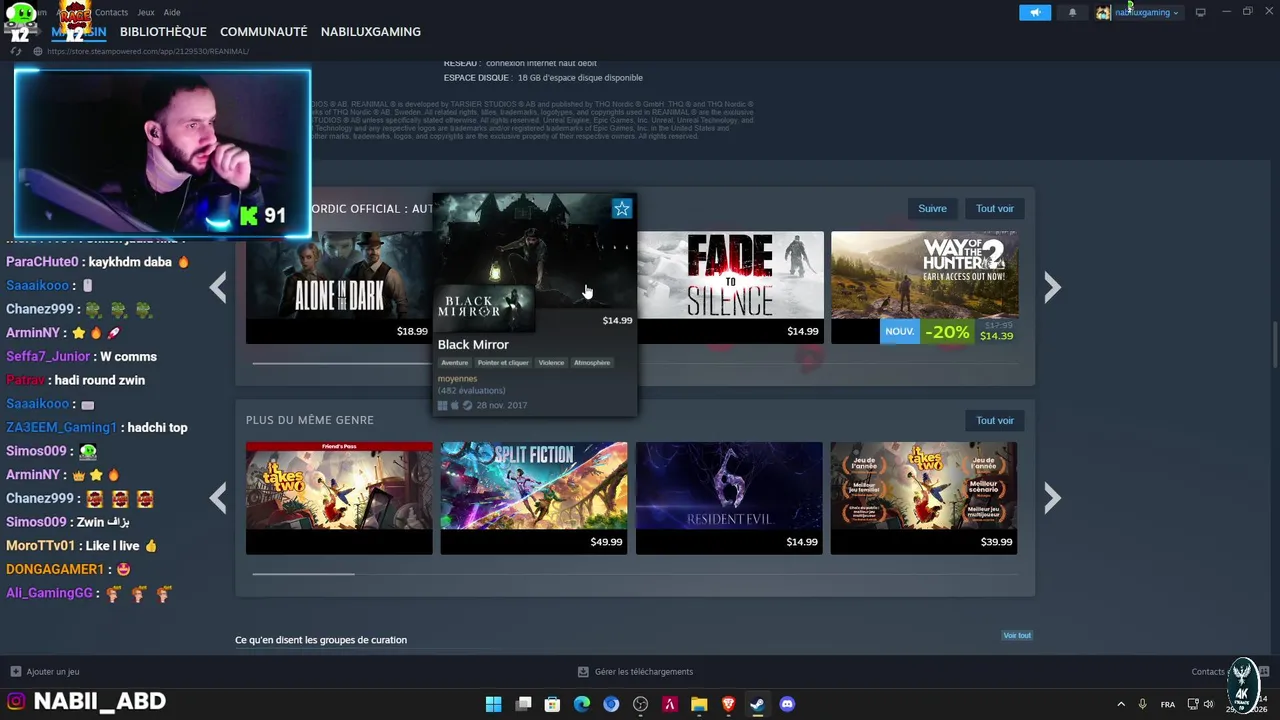Go to next games in THQ Nordic carousel
This screenshot has height=720, width=1280.
tap(1052, 288)
